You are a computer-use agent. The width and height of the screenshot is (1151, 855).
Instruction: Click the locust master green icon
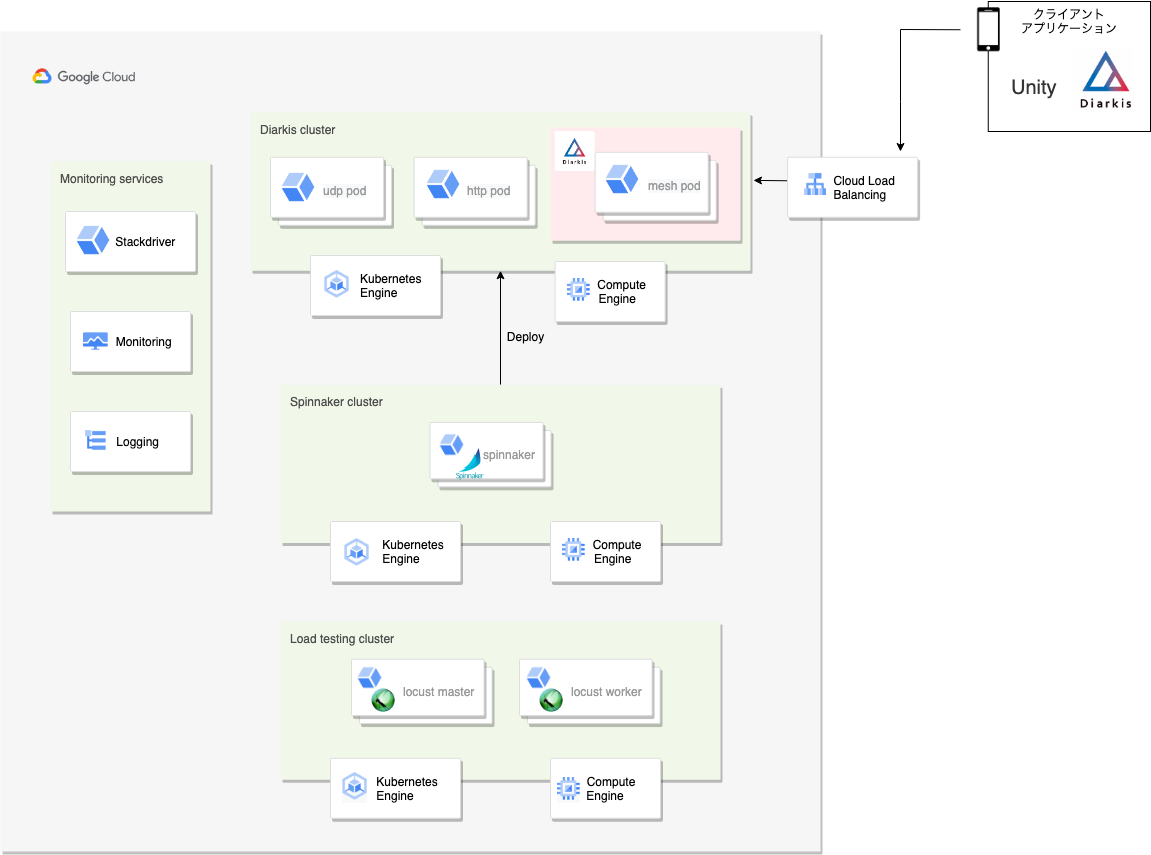(383, 700)
